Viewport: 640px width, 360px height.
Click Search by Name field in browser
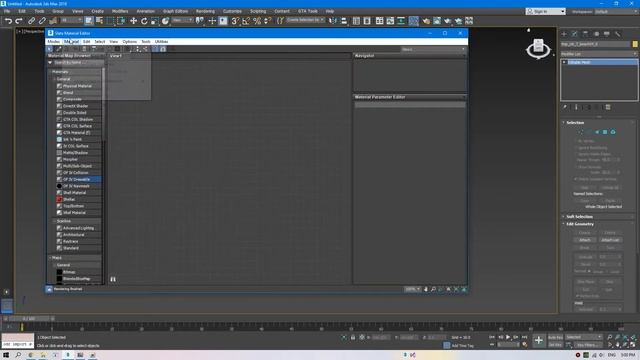pyautogui.click(x=78, y=62)
